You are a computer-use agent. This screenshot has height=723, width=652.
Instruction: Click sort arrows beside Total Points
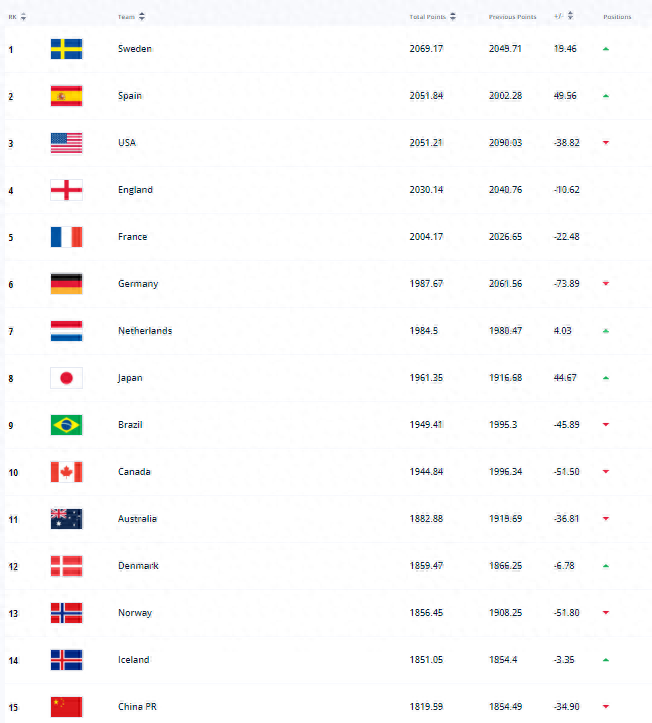453,17
